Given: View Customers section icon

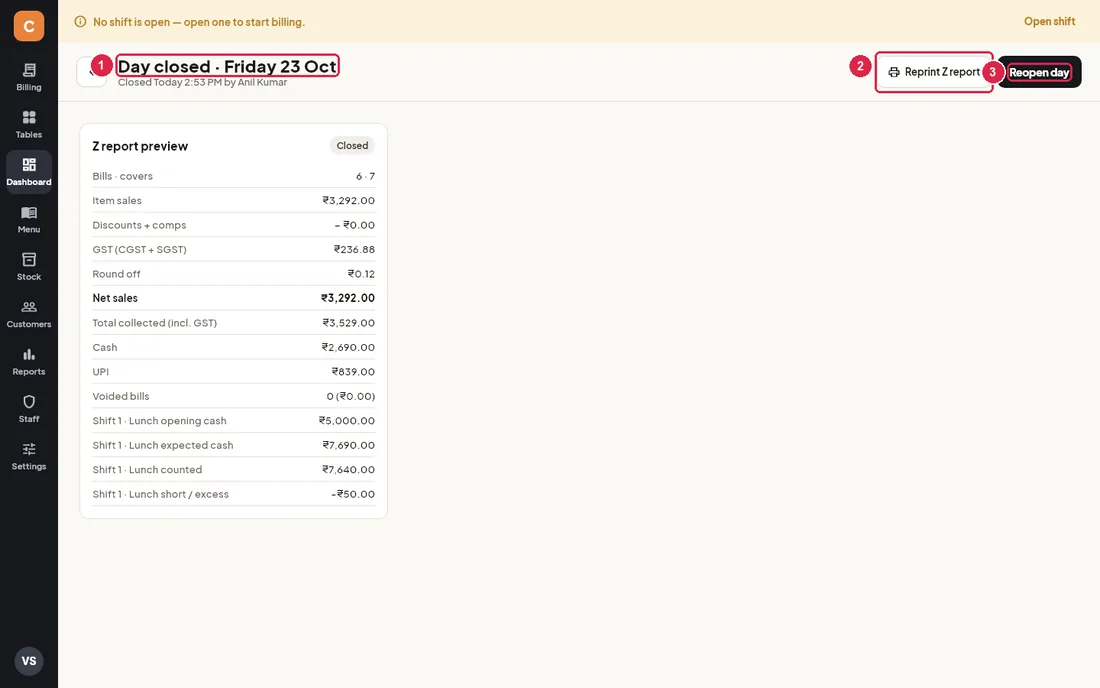Looking at the screenshot, I should pos(29,307).
